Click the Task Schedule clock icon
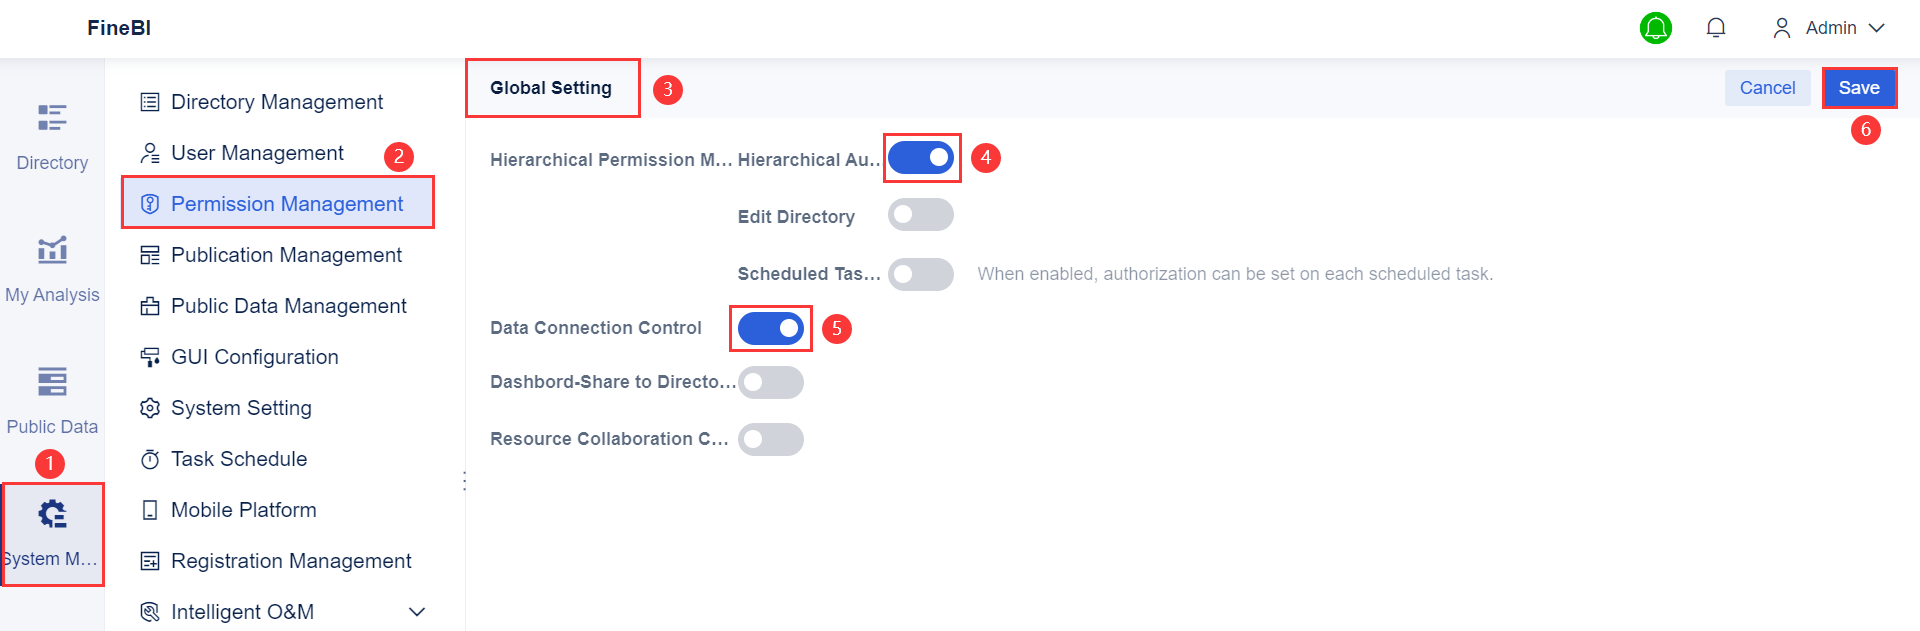Image resolution: width=1920 pixels, height=631 pixels. (150, 459)
